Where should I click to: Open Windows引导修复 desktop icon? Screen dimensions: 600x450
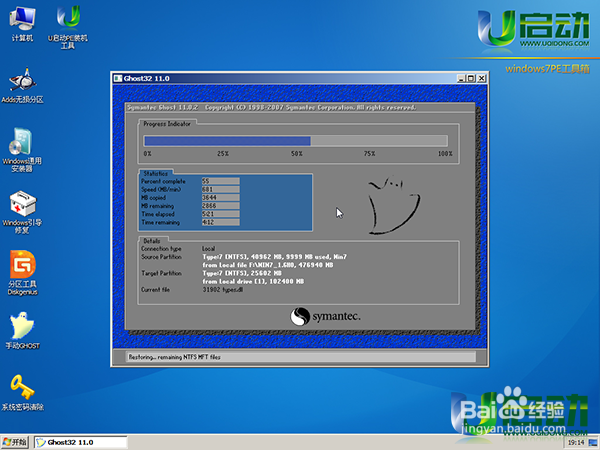point(22,212)
